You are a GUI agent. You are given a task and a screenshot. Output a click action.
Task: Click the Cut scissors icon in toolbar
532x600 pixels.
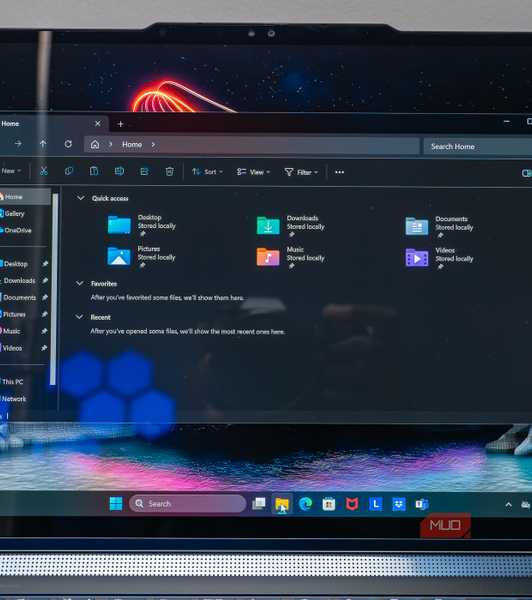pos(44,171)
